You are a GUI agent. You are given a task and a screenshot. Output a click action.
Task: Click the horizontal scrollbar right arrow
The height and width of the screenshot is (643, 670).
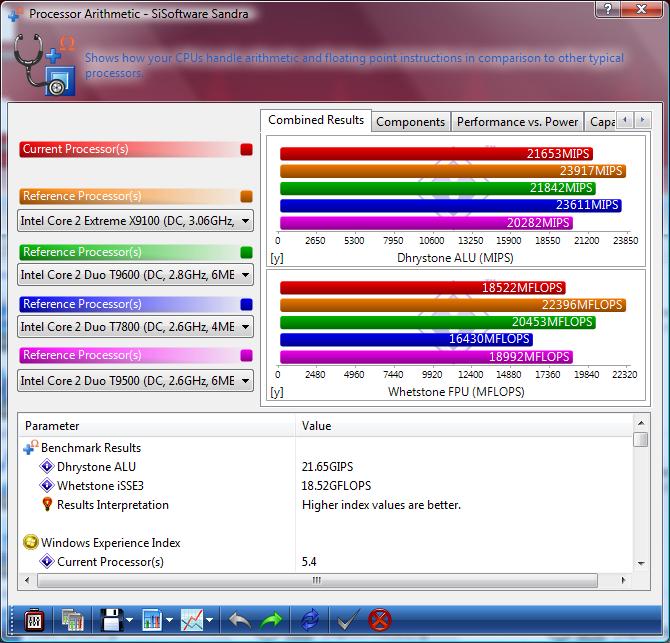pos(623,580)
